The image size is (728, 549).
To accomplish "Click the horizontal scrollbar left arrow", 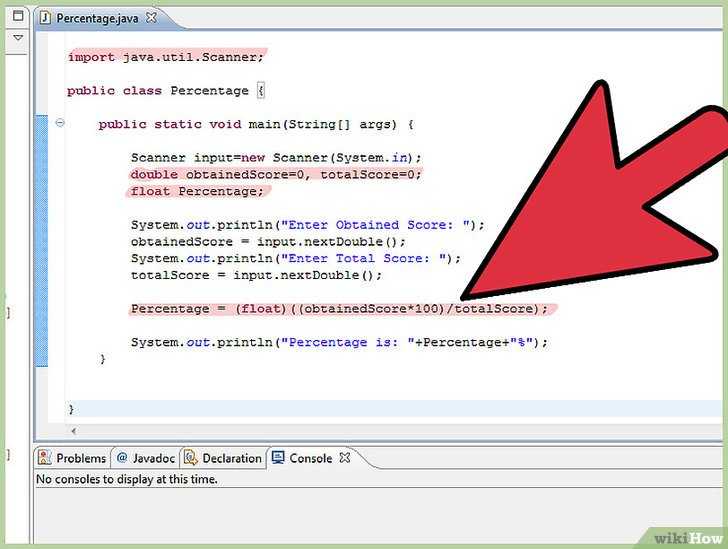I will pyautogui.click(x=74, y=431).
